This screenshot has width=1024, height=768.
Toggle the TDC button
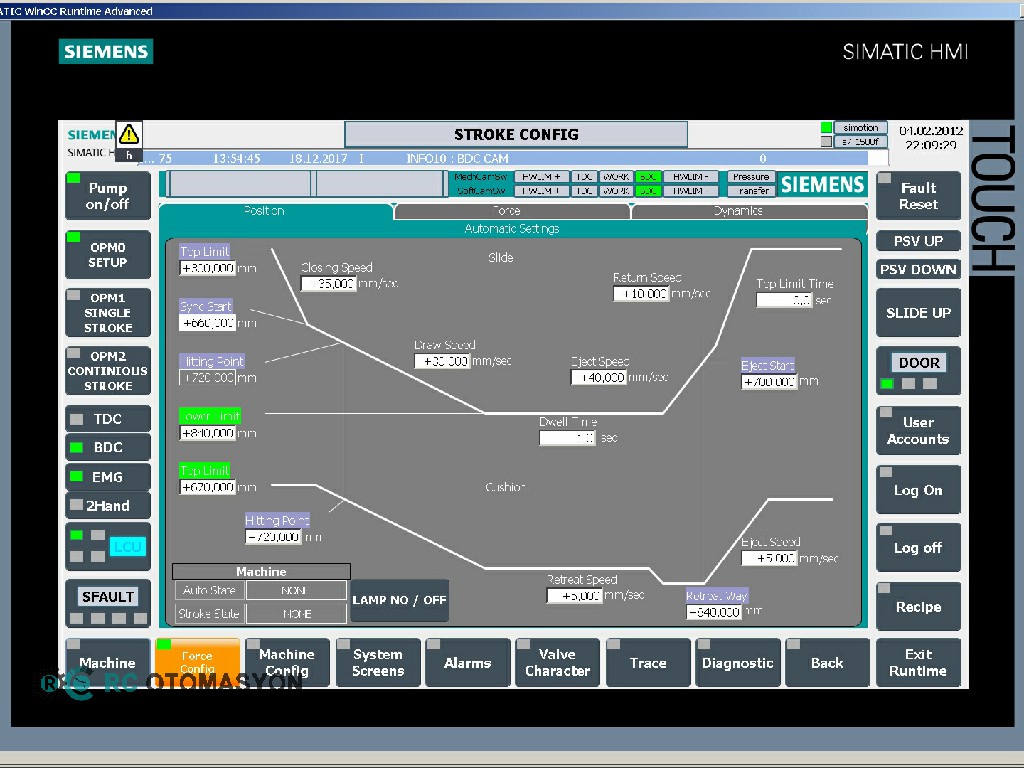pos(108,419)
